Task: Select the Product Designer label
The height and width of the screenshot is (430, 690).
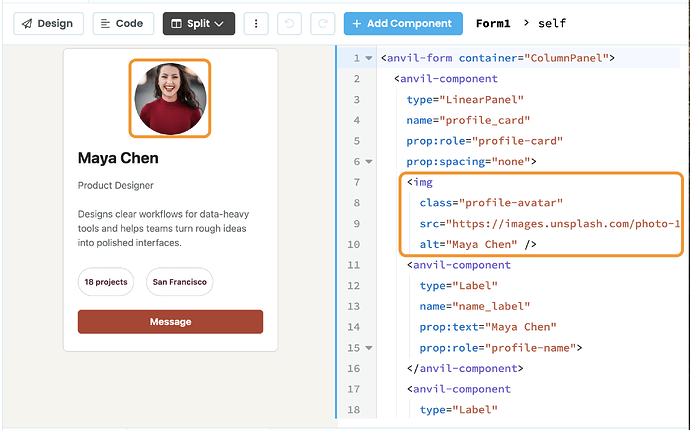Action: (116, 185)
